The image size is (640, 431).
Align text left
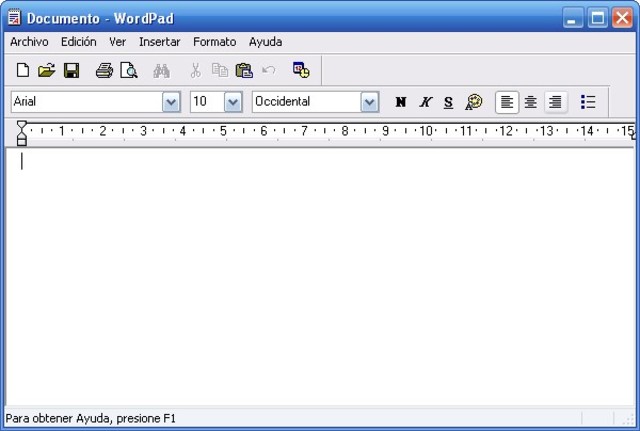pos(507,102)
